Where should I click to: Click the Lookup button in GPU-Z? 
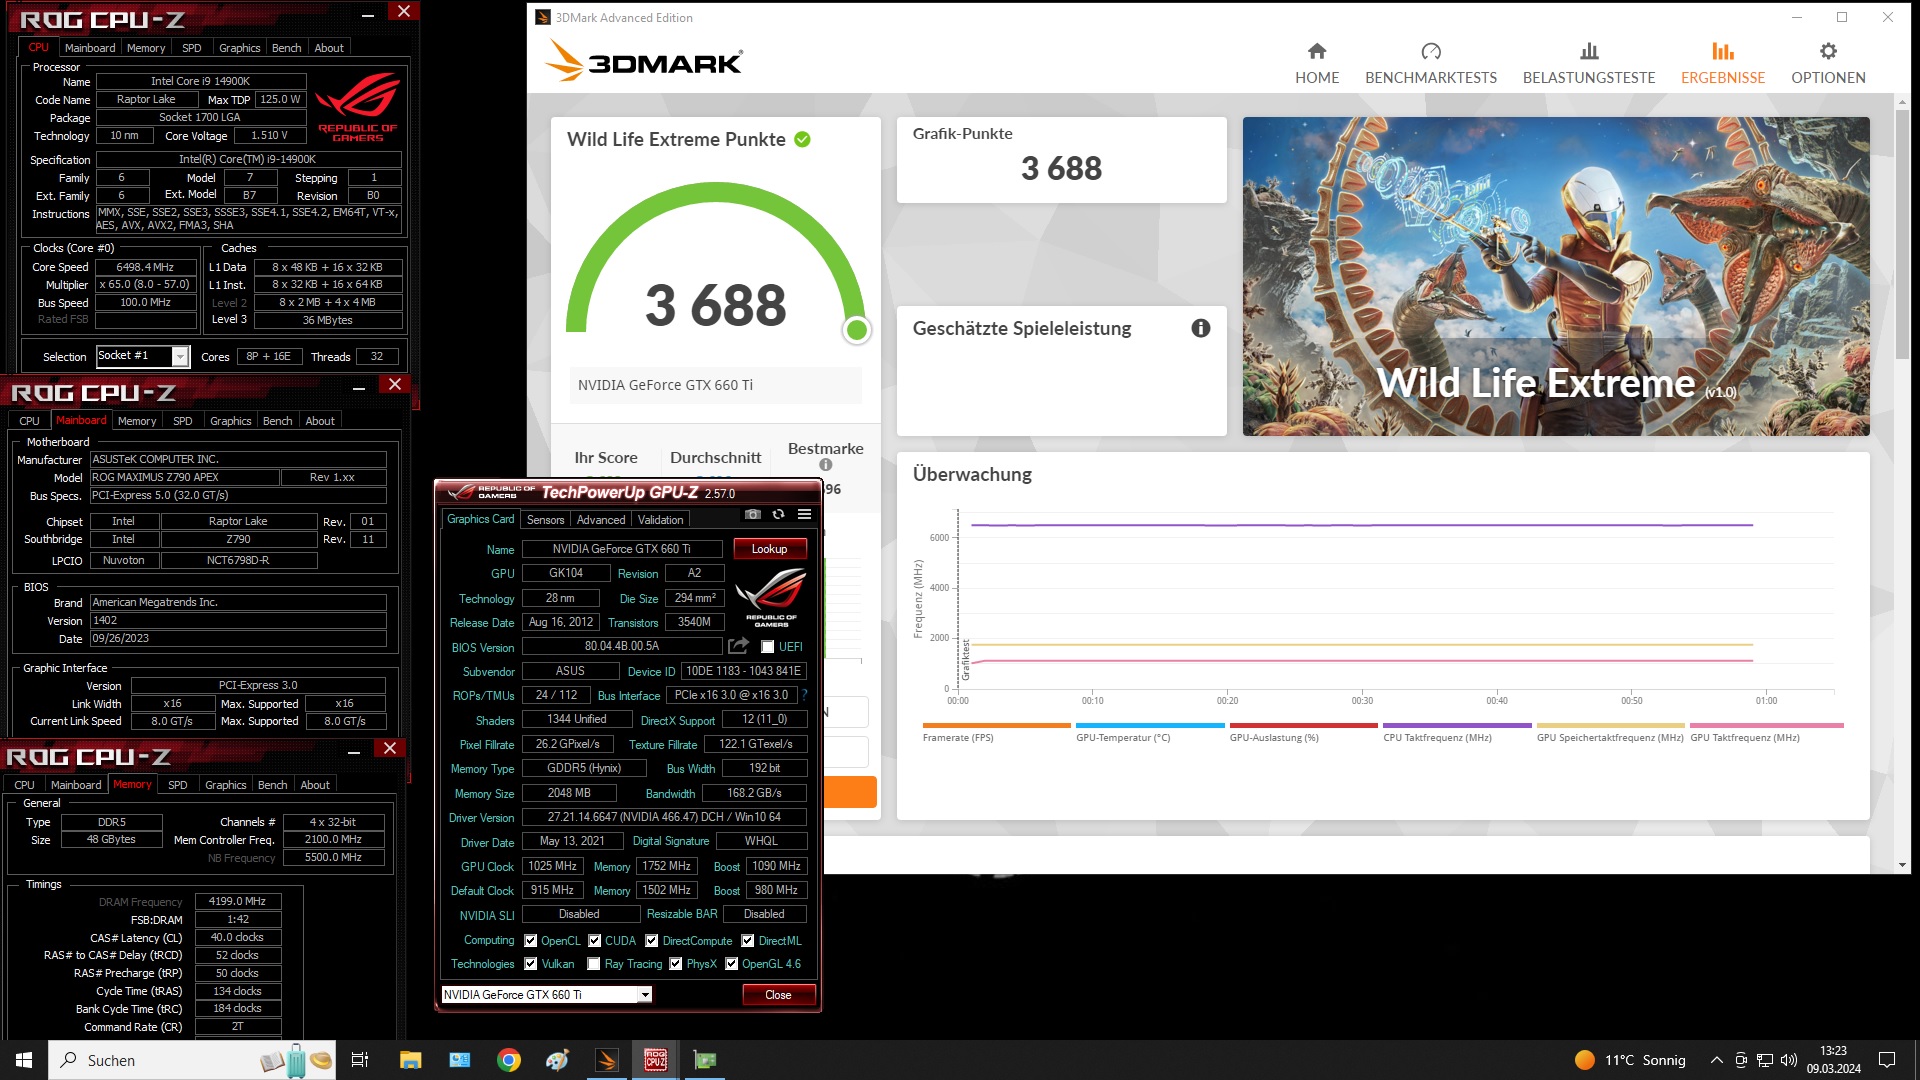[770, 549]
